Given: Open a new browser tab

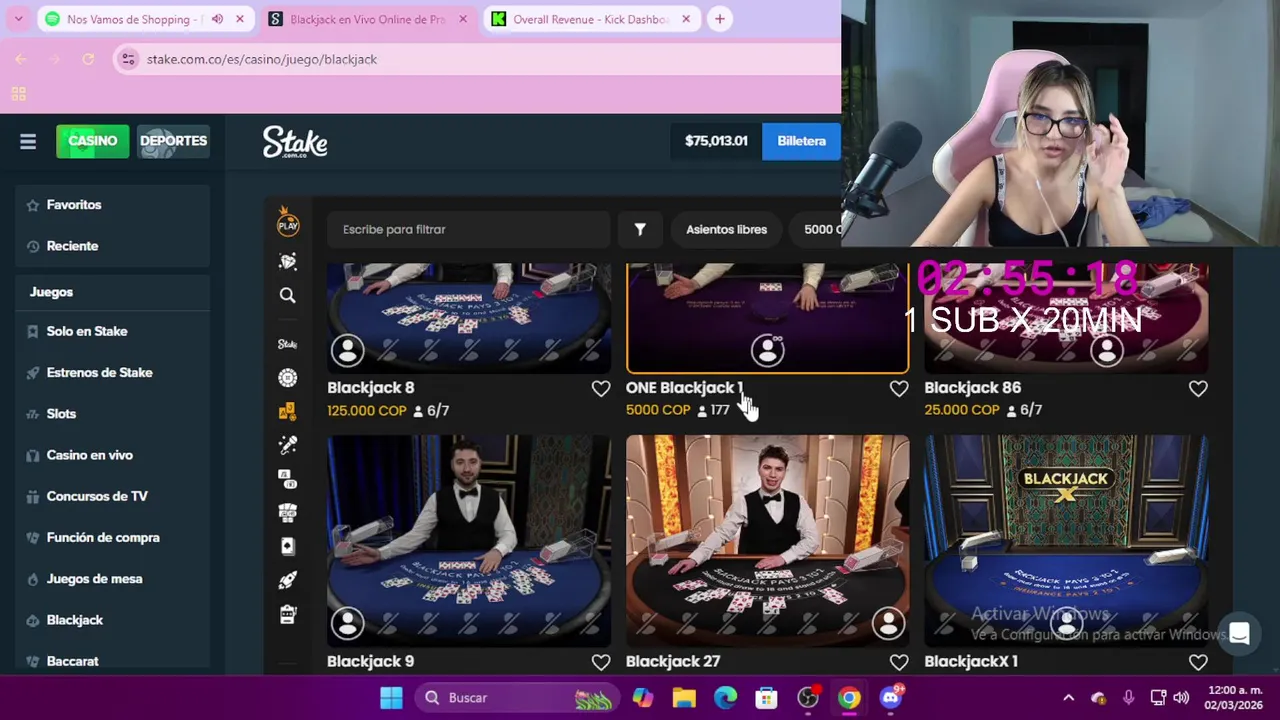Looking at the screenshot, I should (719, 19).
